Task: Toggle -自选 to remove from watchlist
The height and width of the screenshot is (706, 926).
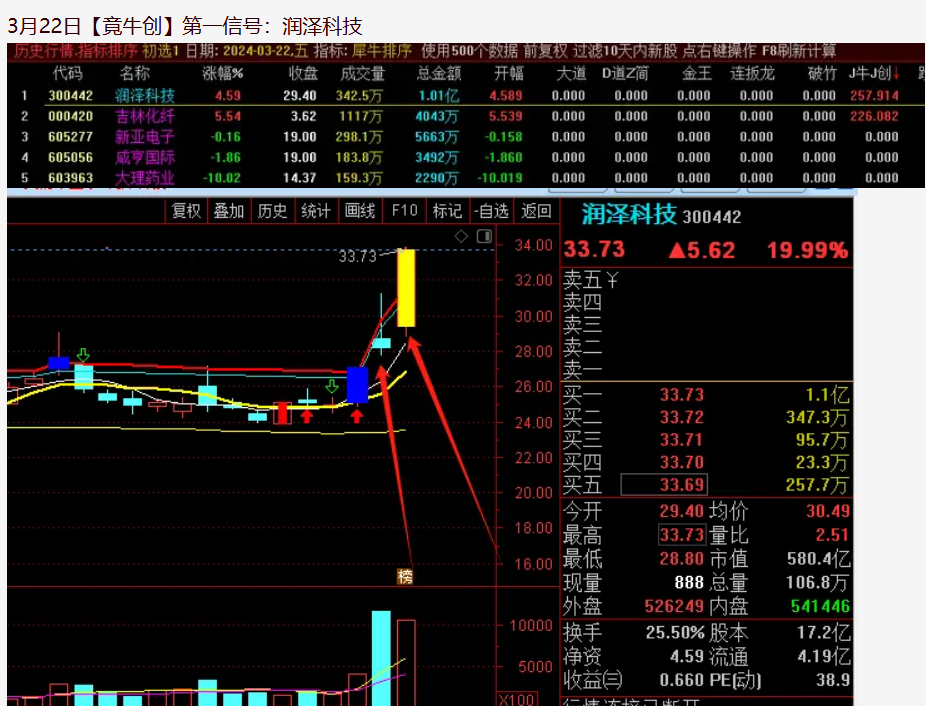Action: 491,211
